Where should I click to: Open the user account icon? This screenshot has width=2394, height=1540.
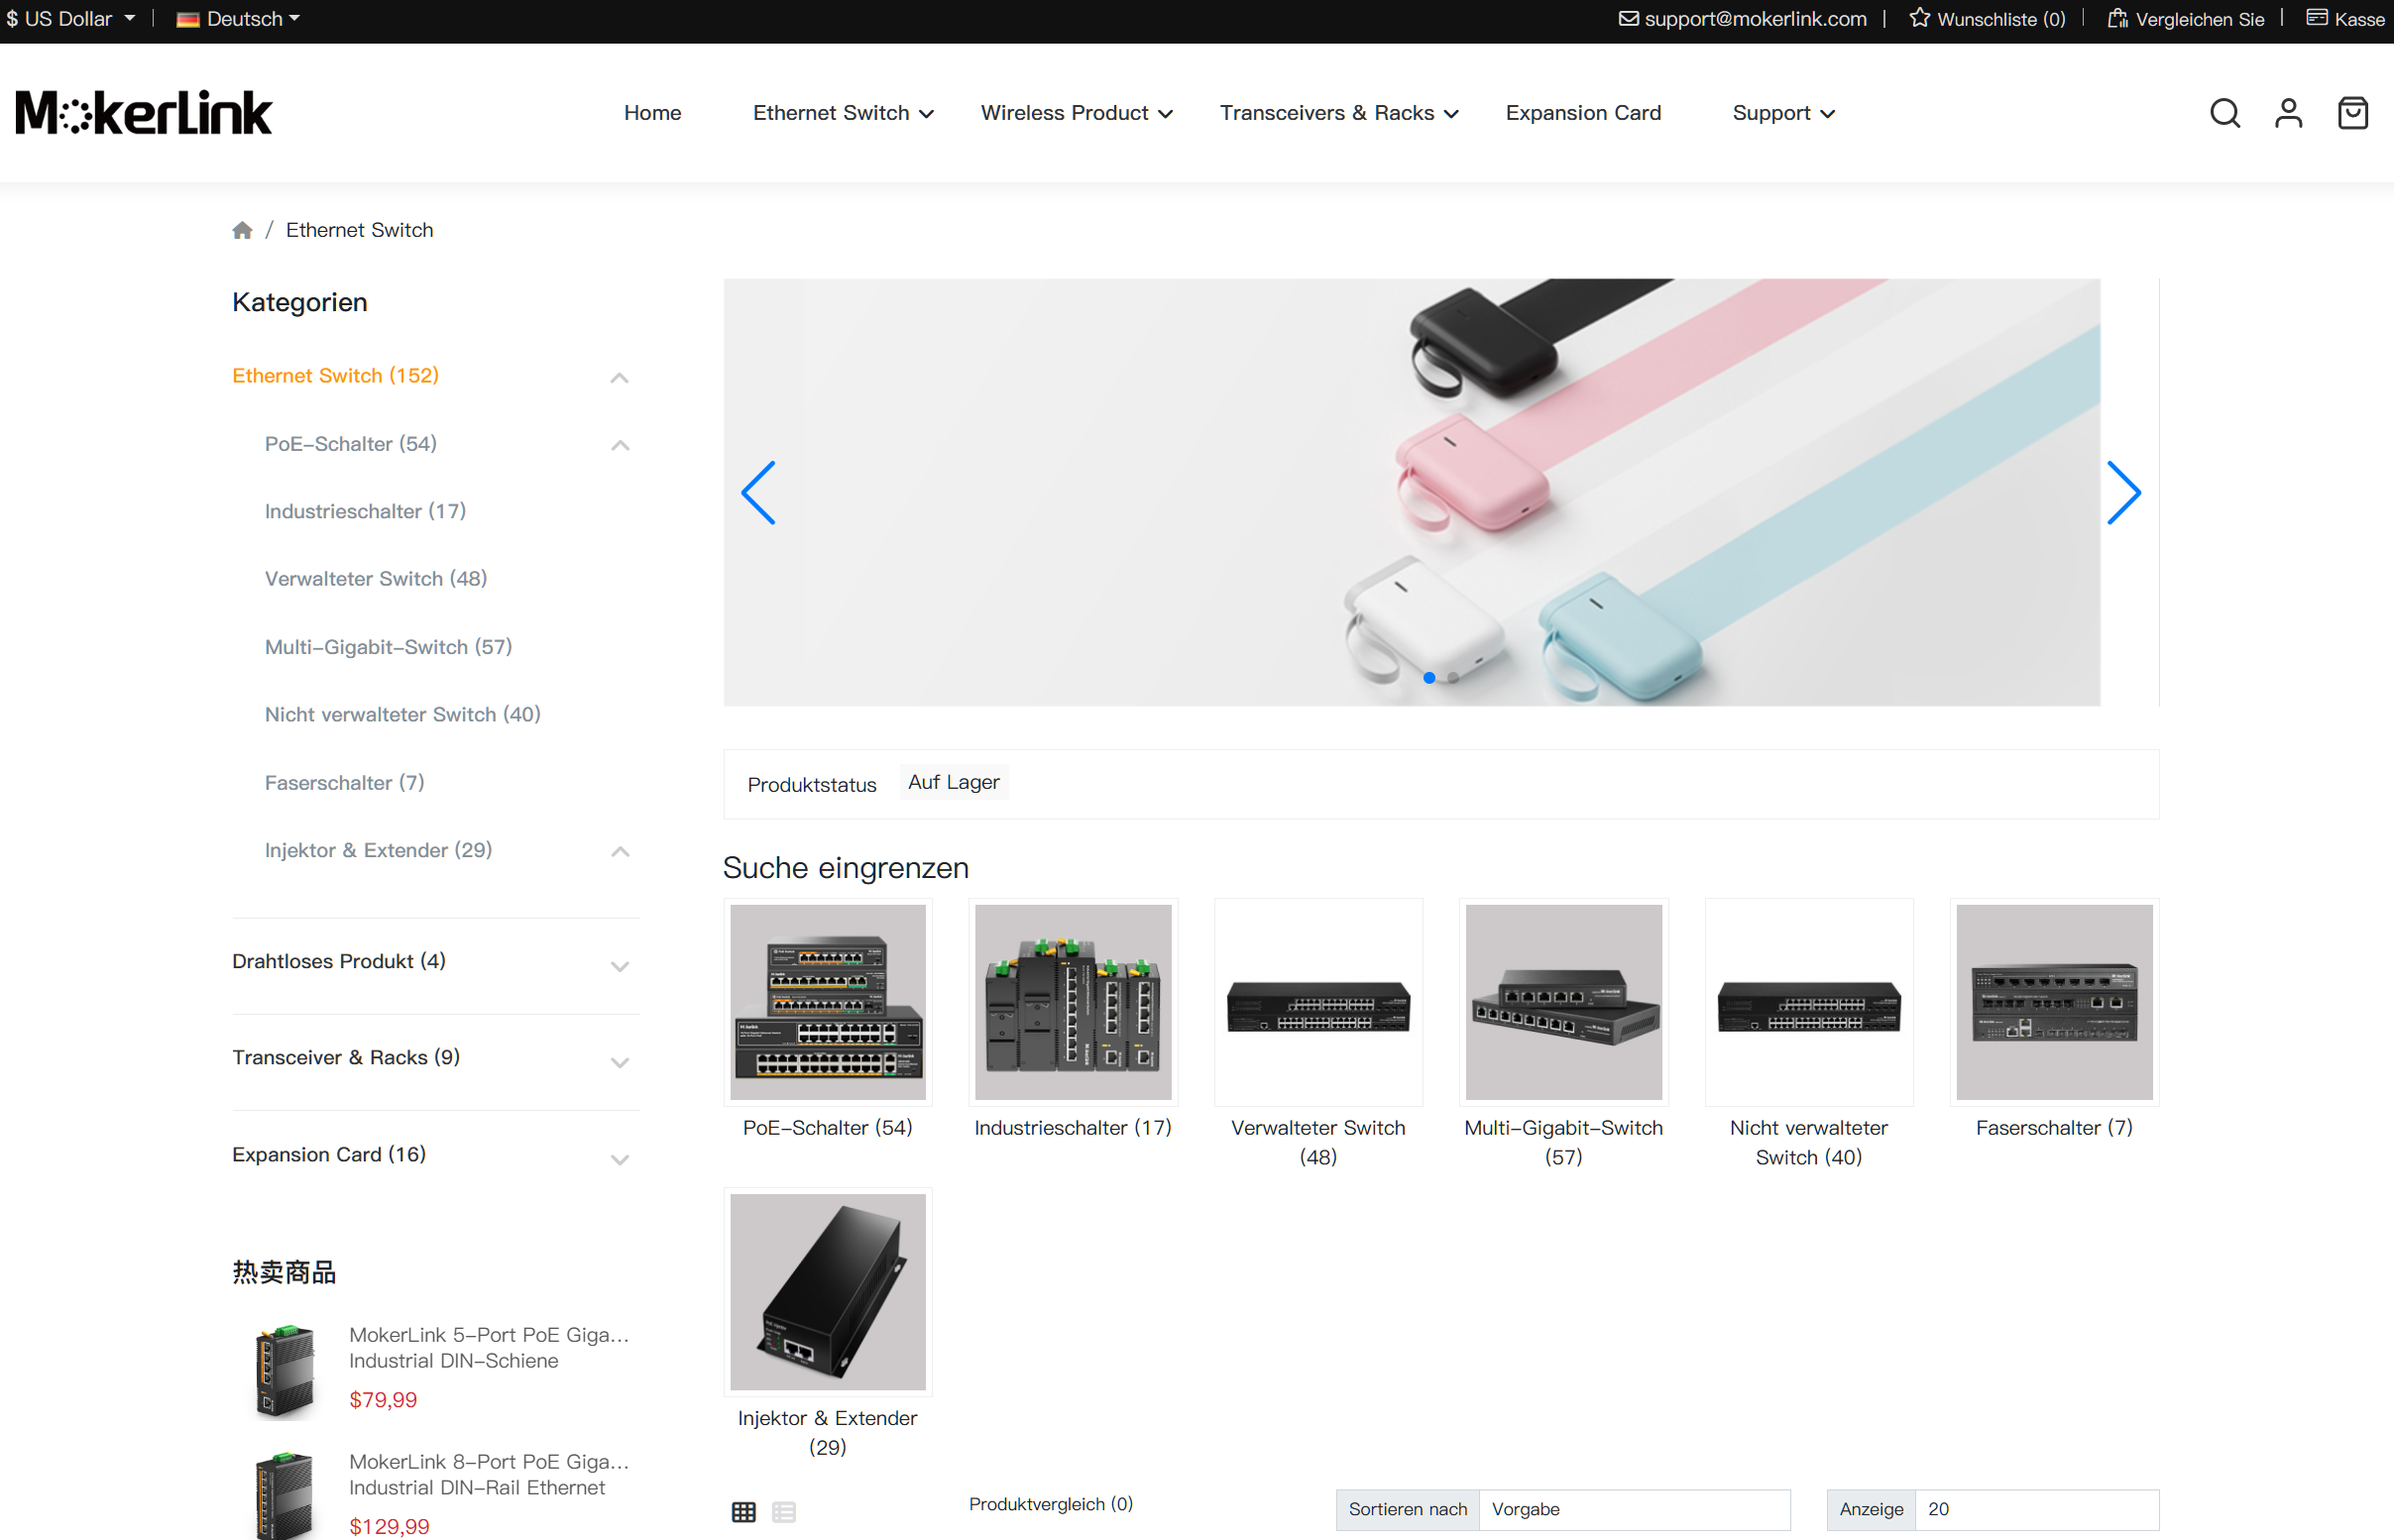2288,113
